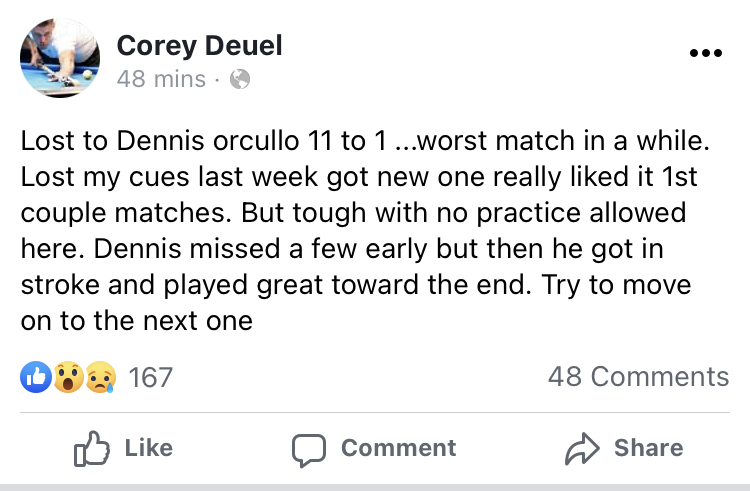
Task: Tap the speech bubble Comment icon
Action: point(309,449)
